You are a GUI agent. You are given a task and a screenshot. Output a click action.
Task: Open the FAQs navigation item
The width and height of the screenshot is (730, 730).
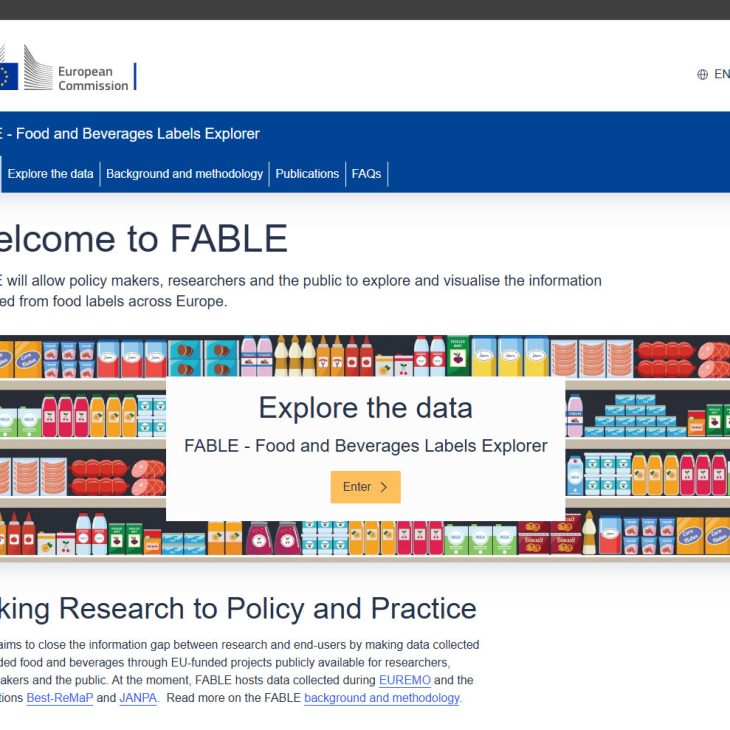tap(366, 174)
